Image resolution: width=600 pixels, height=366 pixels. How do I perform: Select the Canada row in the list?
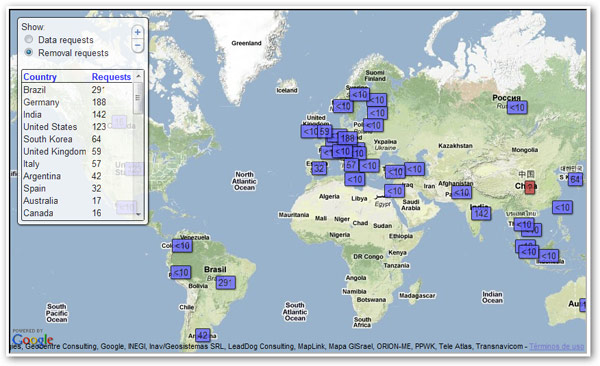pos(78,213)
